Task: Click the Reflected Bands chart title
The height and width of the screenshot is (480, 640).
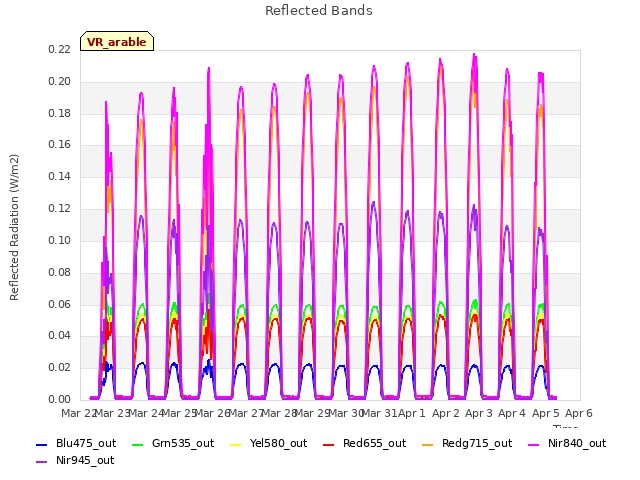Action: 319,11
